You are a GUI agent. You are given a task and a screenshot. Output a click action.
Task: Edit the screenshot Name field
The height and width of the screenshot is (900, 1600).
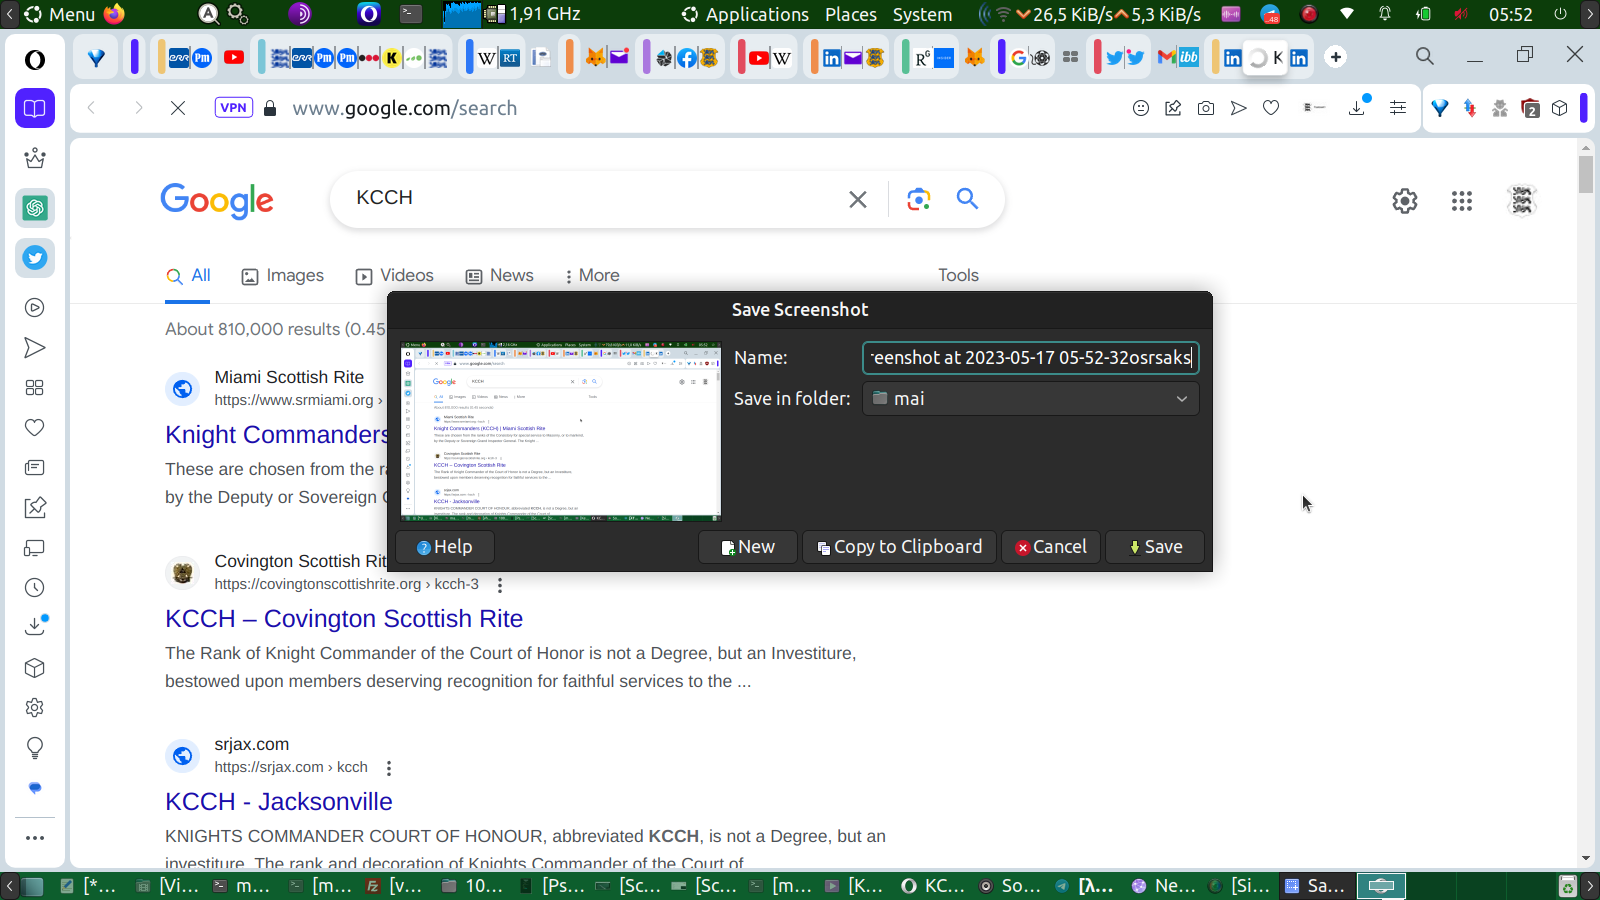pos(1031,358)
